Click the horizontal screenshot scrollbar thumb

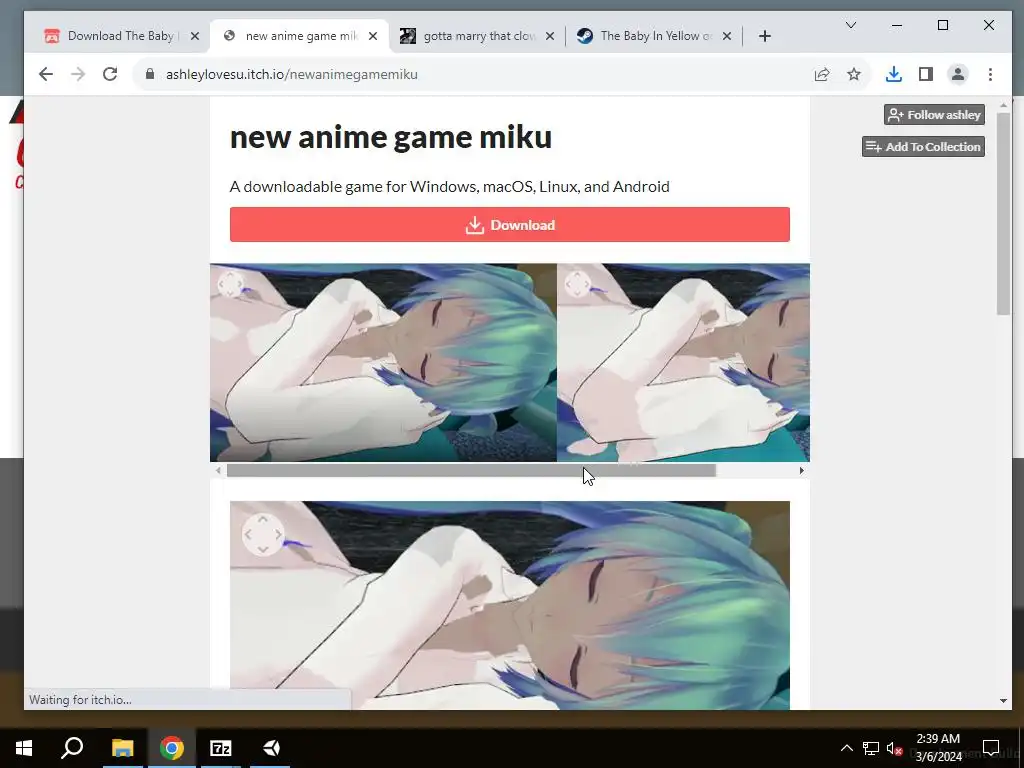(471, 470)
